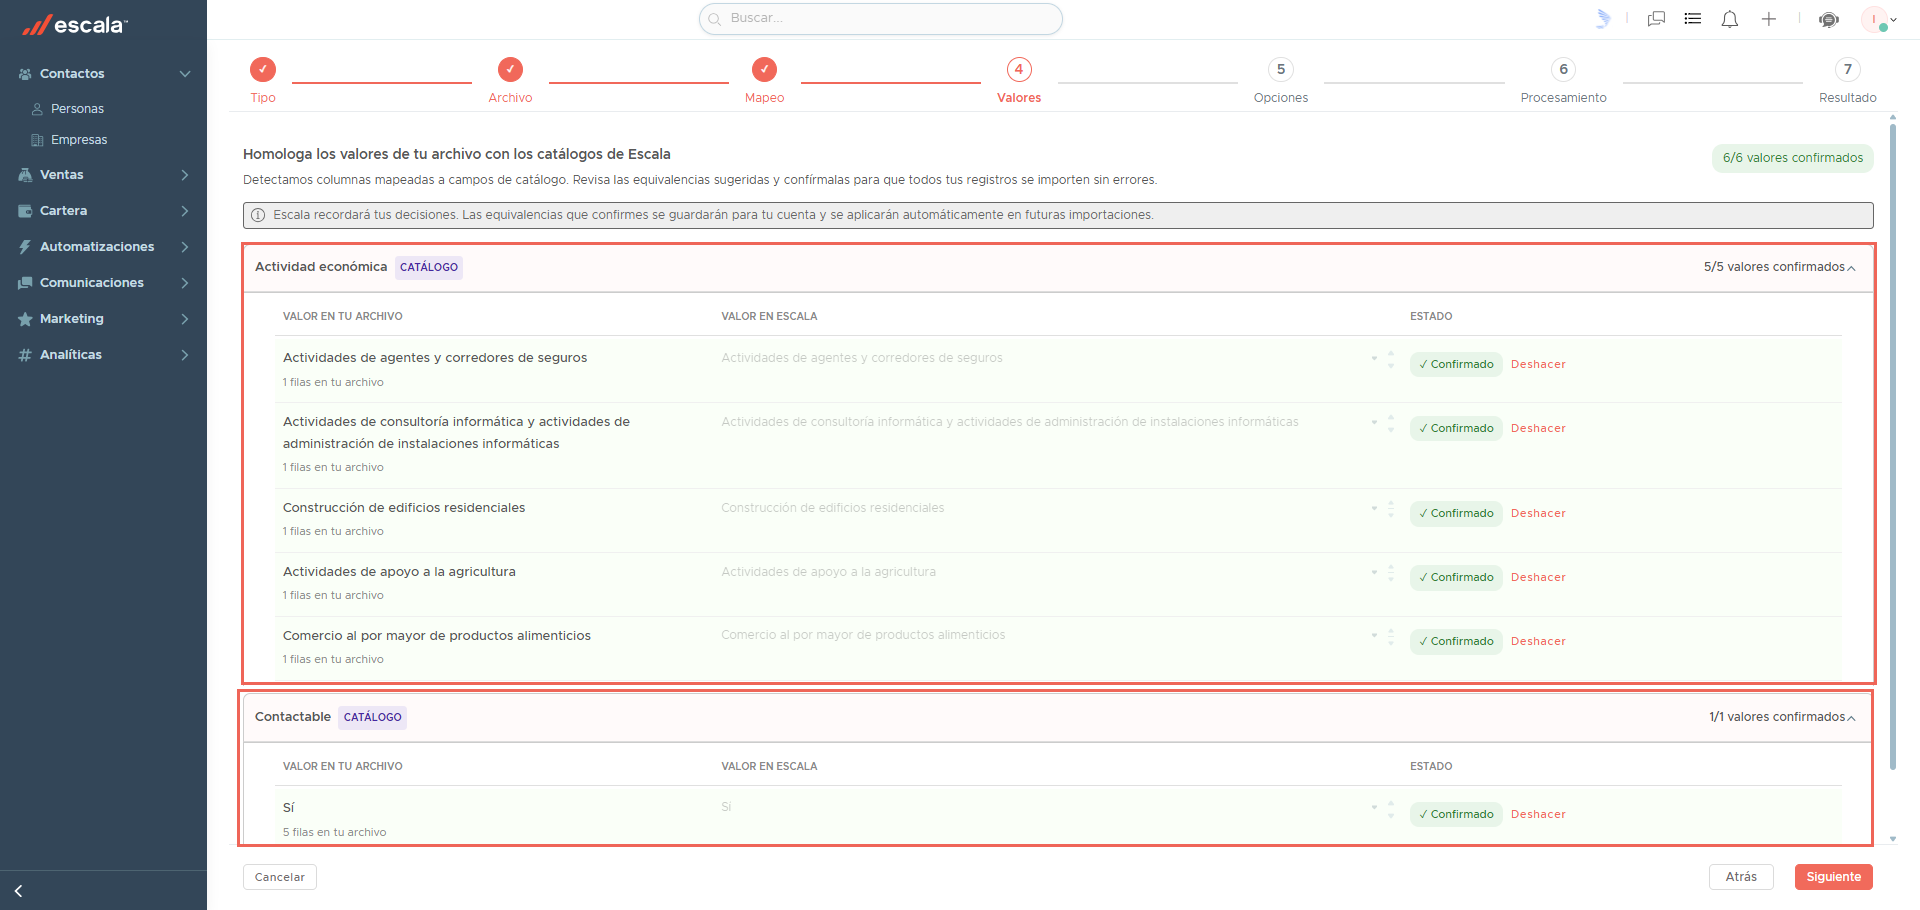Click the page vertical scrollbar
Image resolution: width=1920 pixels, height=910 pixels.
pyautogui.click(x=1893, y=445)
